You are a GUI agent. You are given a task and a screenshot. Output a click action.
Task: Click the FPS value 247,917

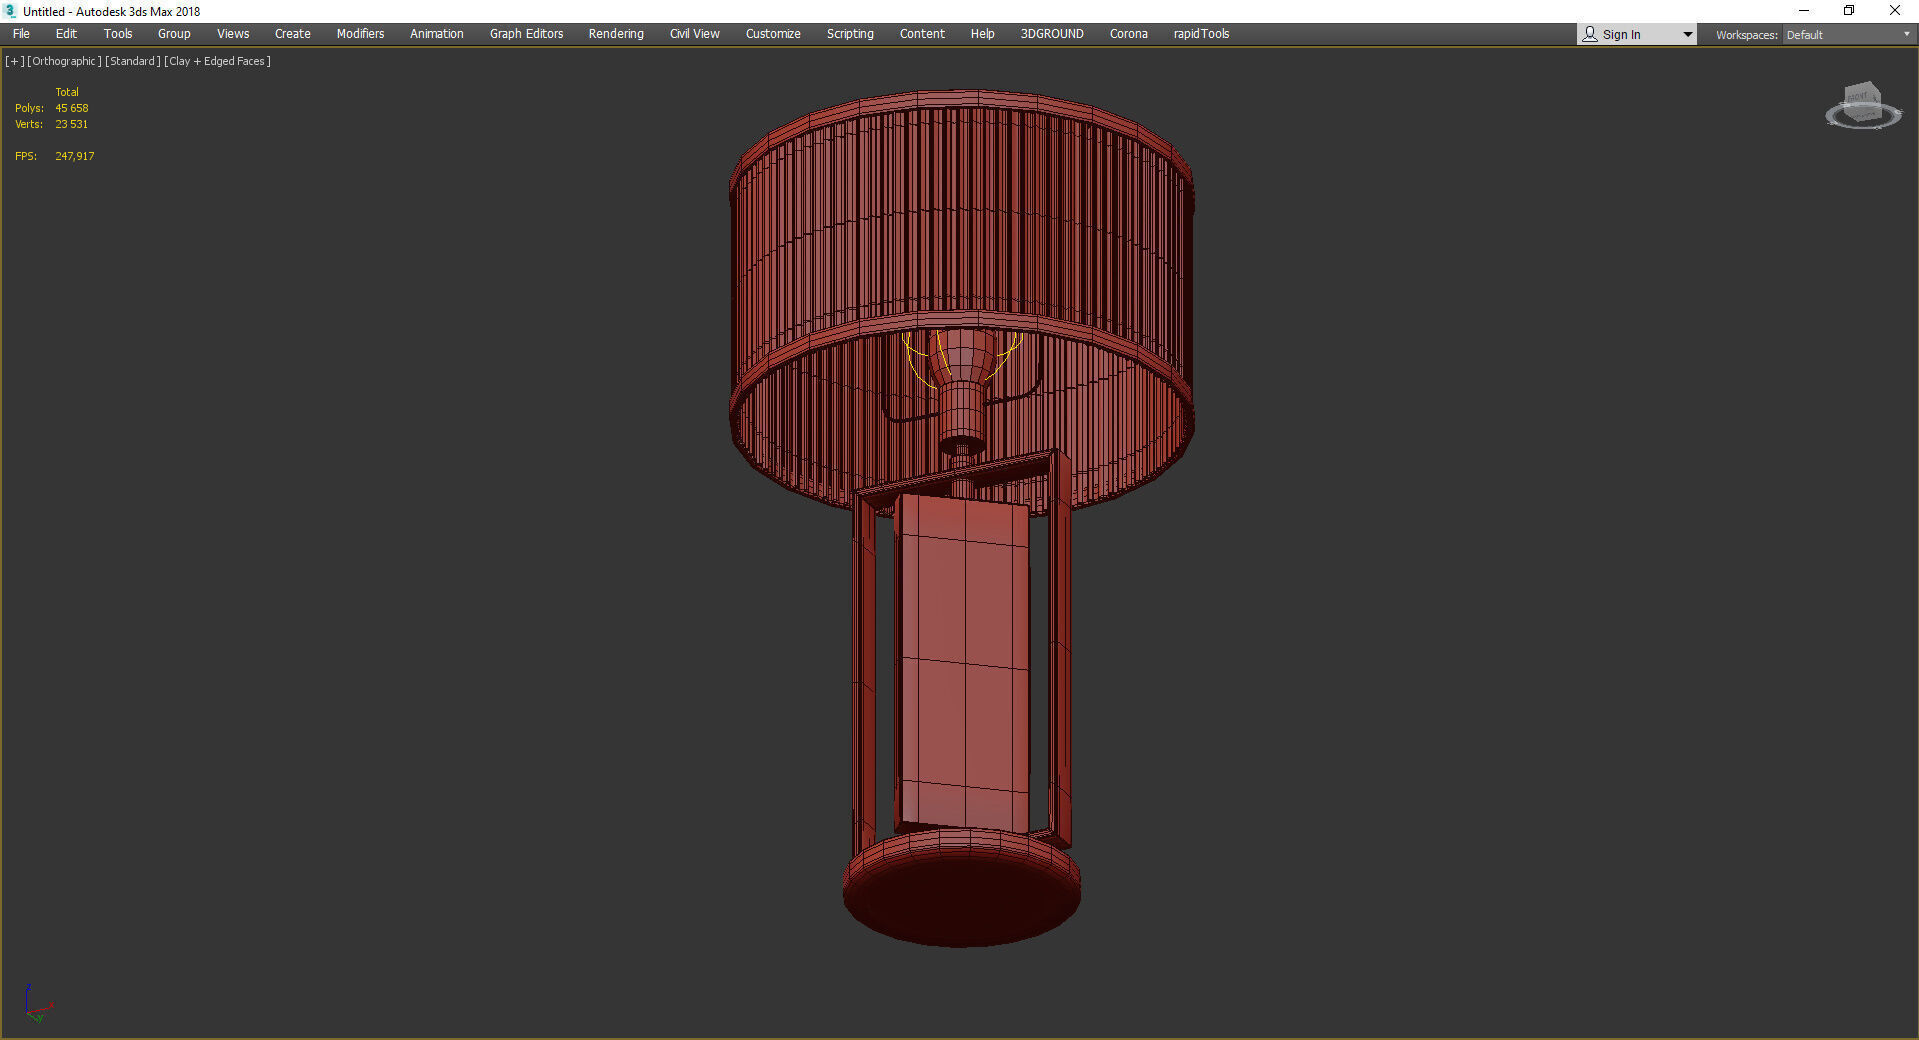pyautogui.click(x=75, y=156)
